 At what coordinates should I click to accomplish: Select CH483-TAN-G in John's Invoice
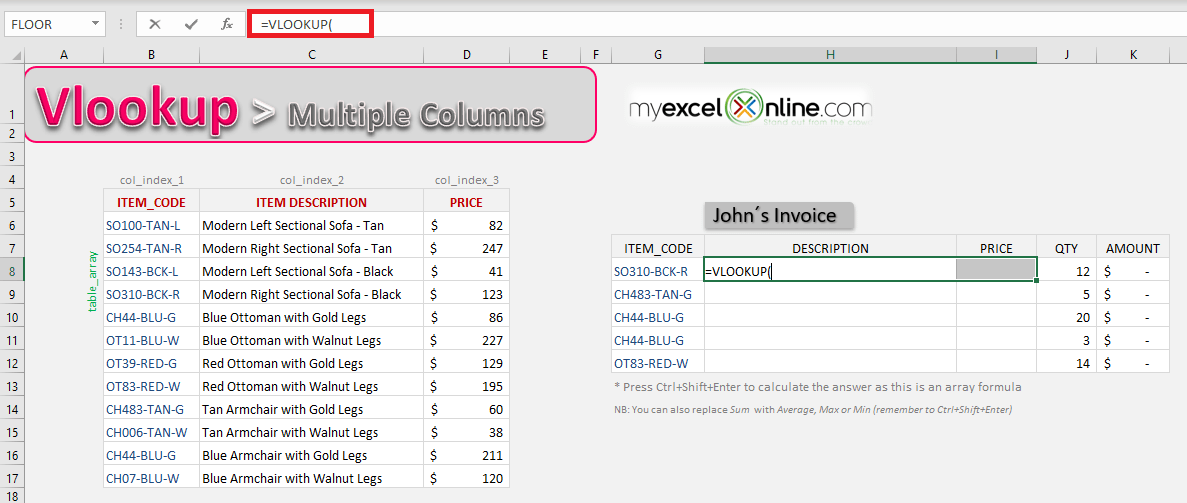pyautogui.click(x=658, y=294)
